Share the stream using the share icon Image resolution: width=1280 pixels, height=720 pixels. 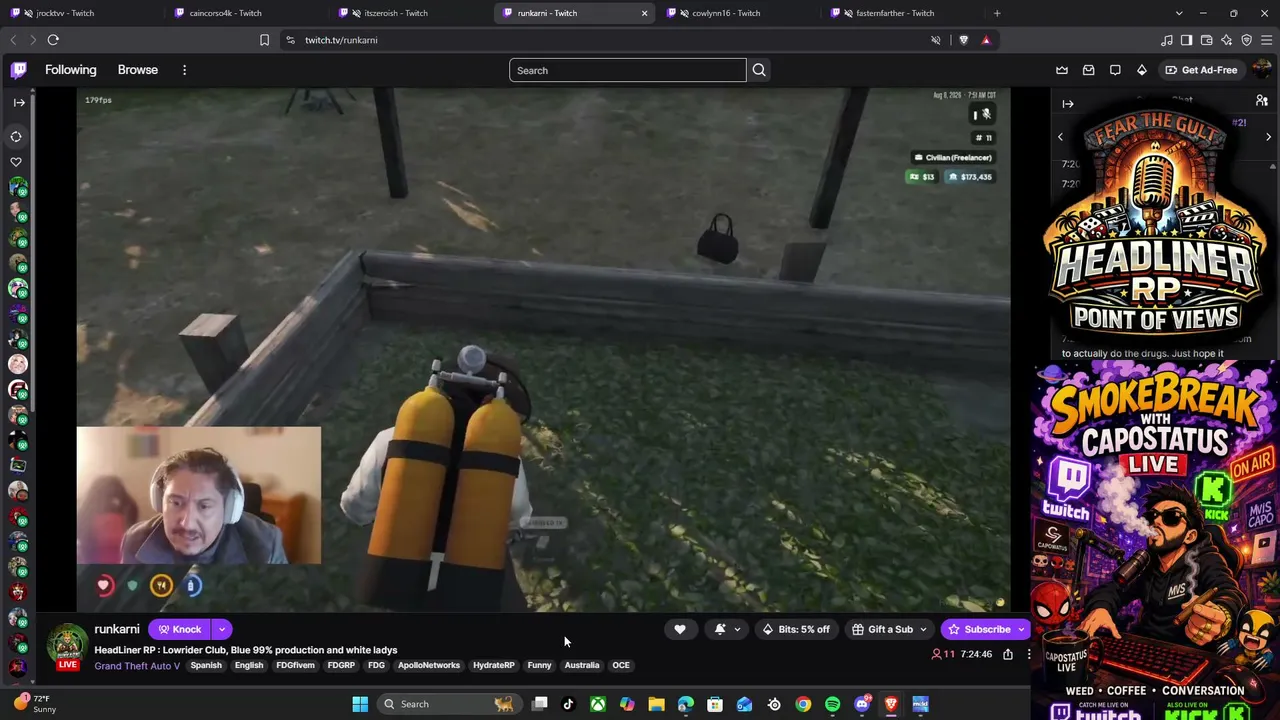(x=1008, y=654)
